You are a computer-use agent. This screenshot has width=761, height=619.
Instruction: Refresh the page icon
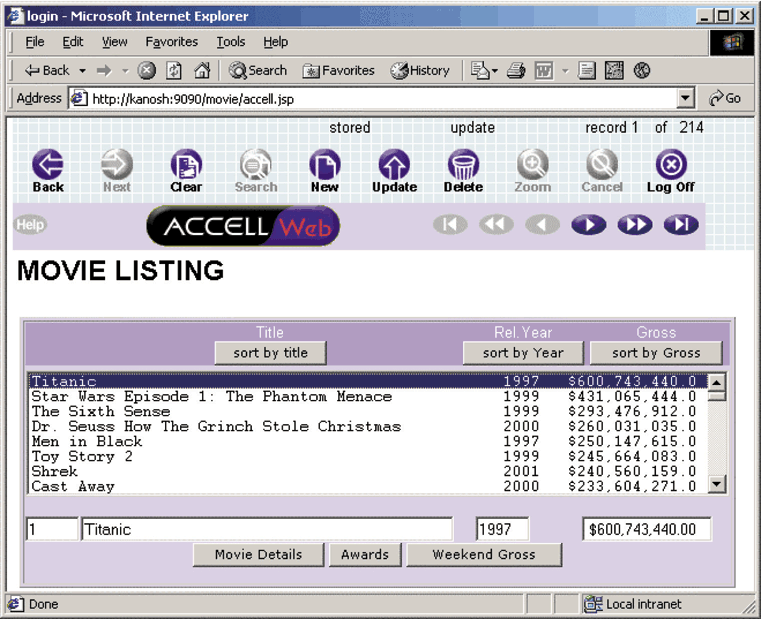174,71
